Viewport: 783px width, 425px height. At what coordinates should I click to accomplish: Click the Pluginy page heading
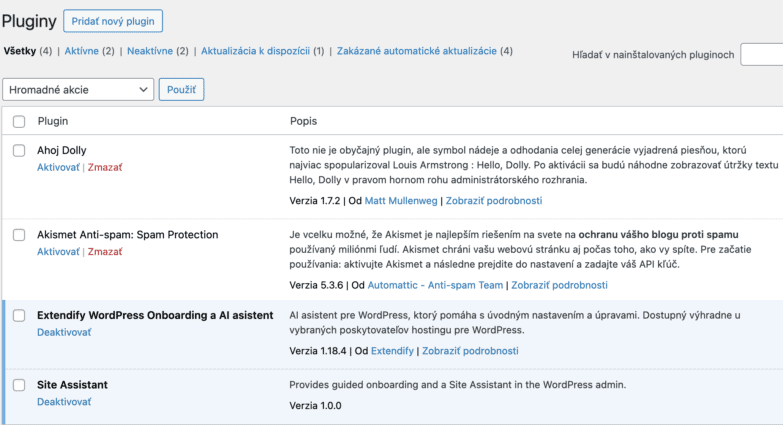(x=29, y=21)
